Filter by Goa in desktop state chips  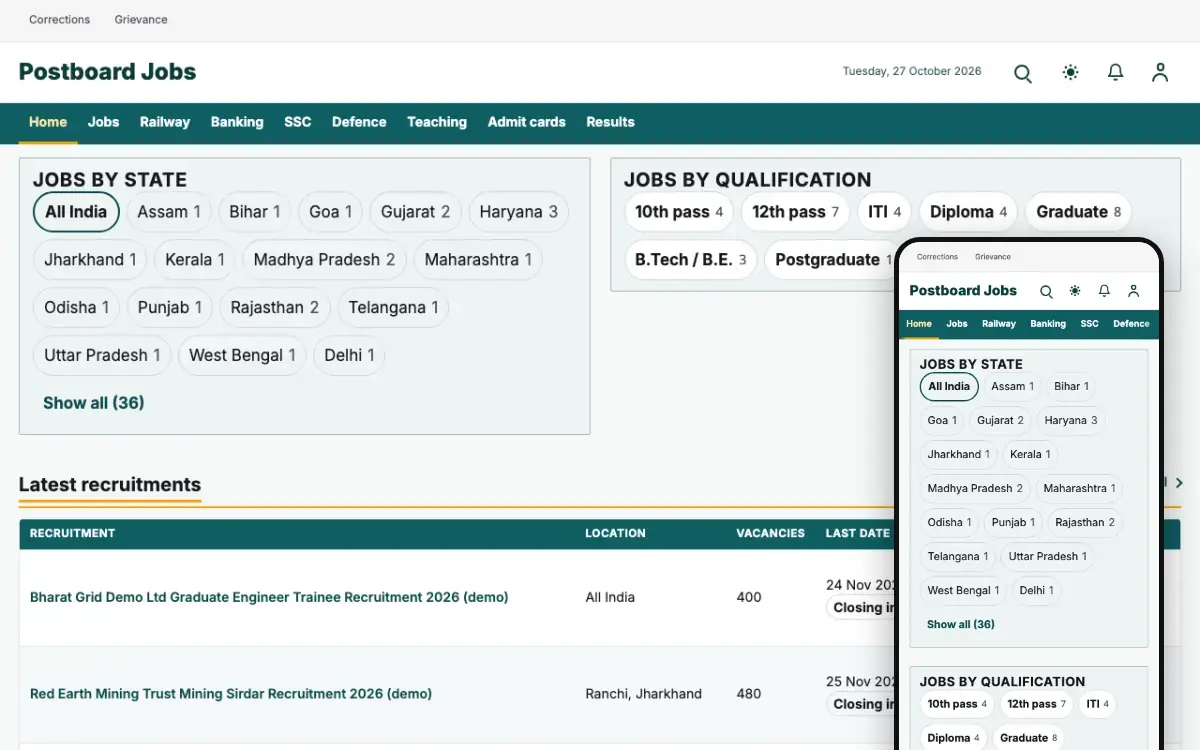click(330, 212)
